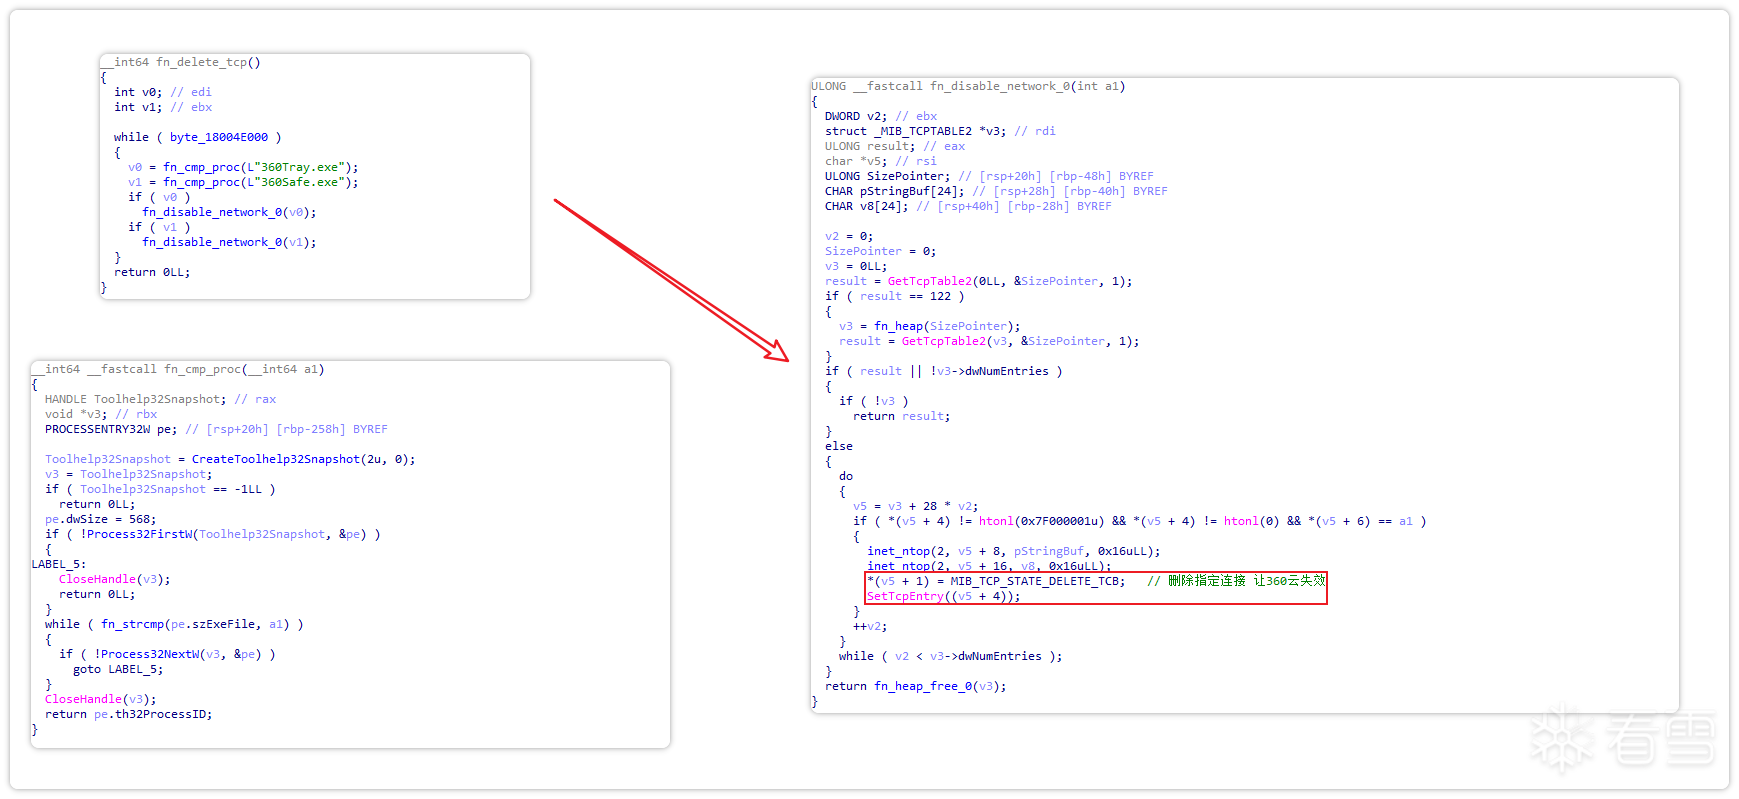
Task: Select the 'PROCESSENTRY32W pe;' declaration line
Action: click(216, 429)
